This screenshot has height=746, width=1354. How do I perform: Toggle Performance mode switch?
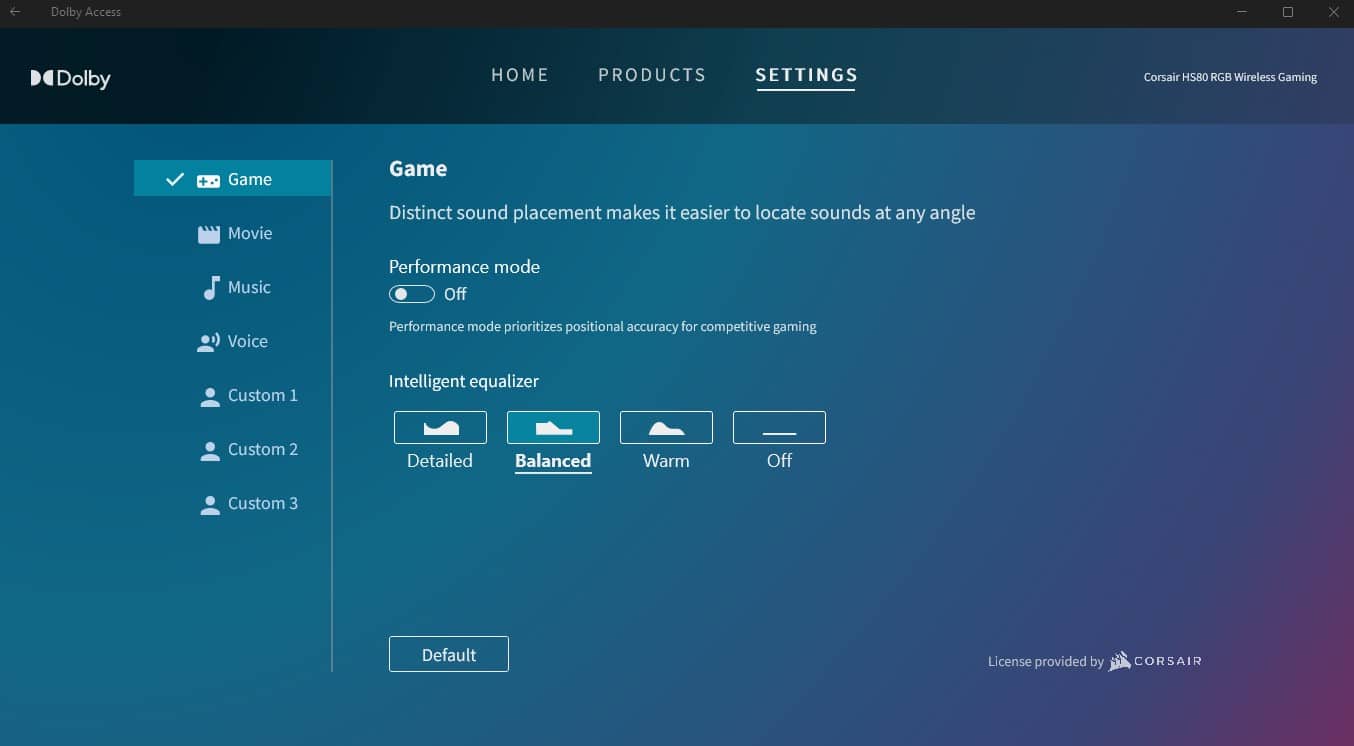point(412,294)
